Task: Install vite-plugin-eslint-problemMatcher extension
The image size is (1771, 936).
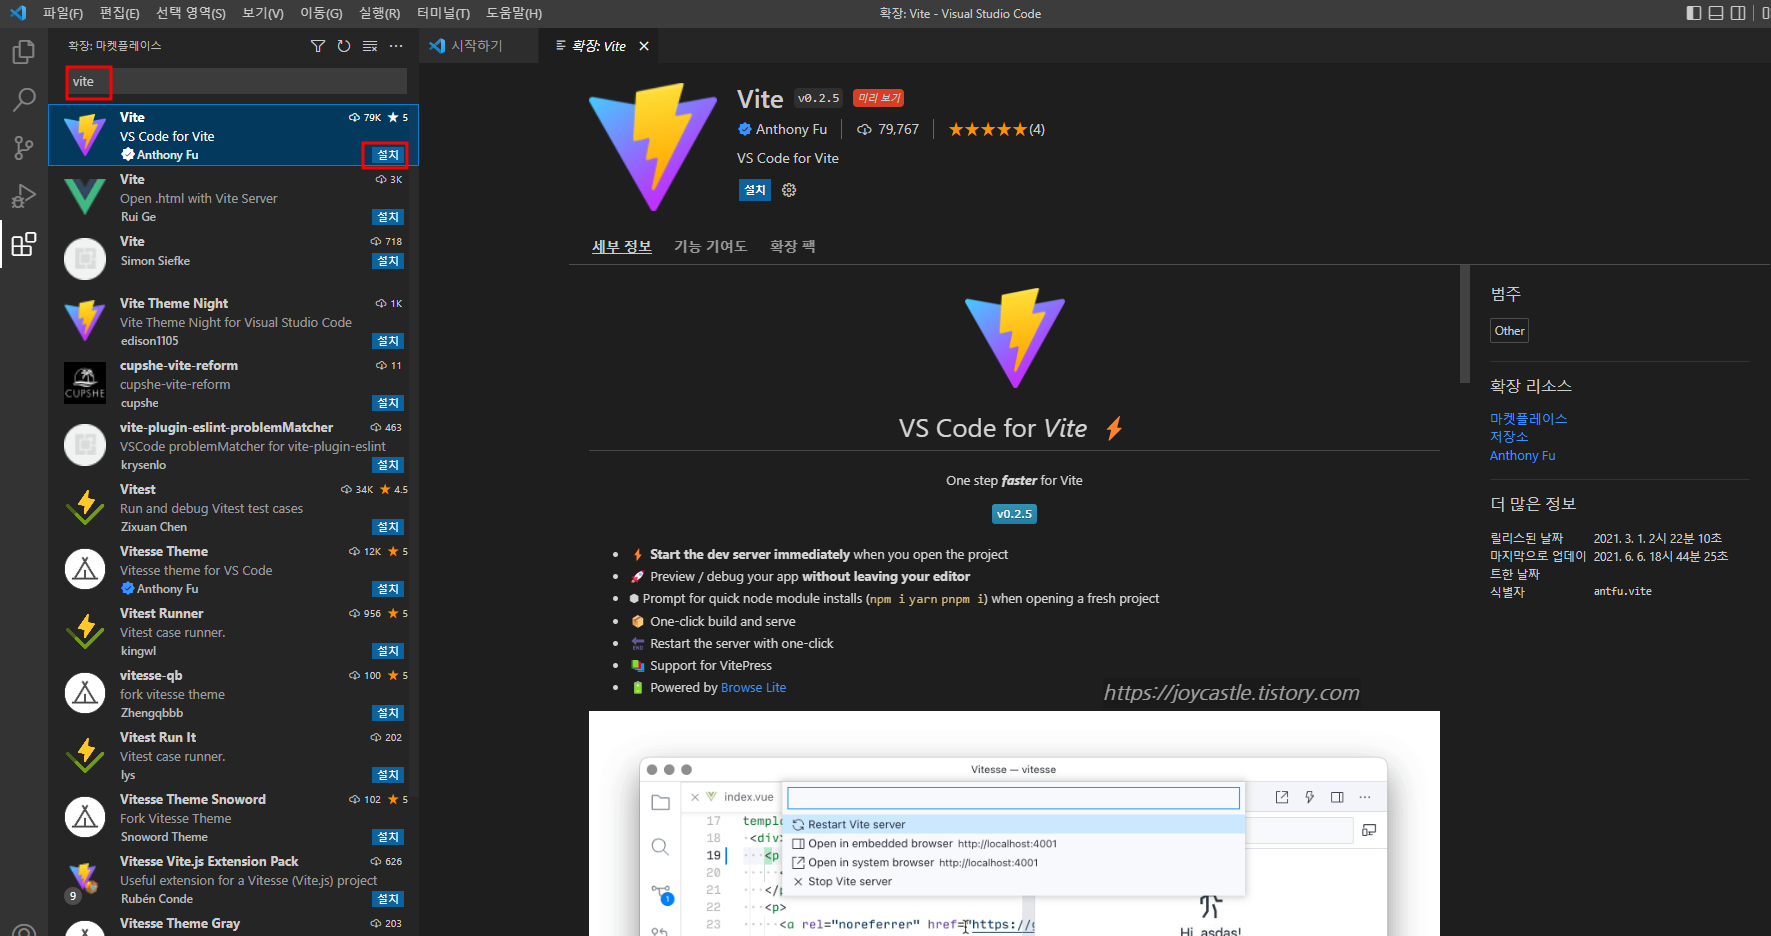Action: tap(388, 465)
